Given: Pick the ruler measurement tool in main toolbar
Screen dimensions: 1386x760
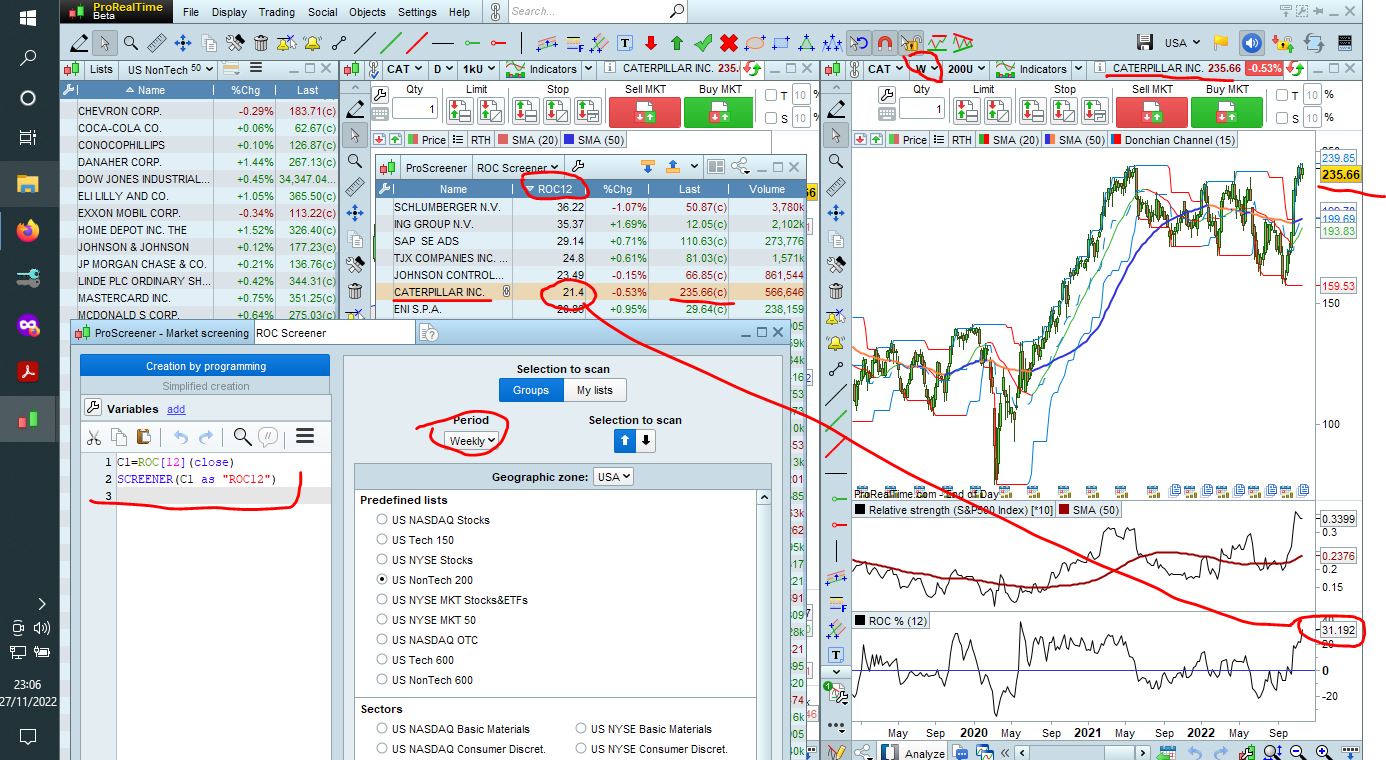Looking at the screenshot, I should (157, 43).
